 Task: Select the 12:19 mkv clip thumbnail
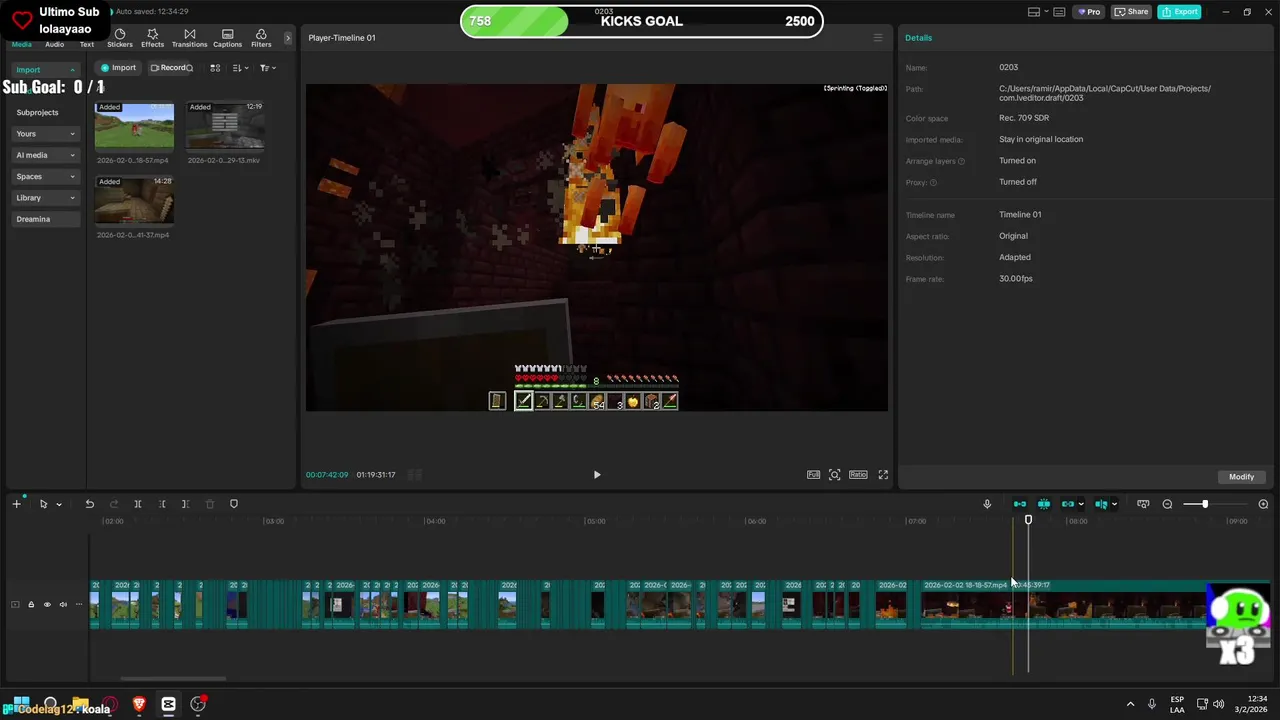[x=225, y=126]
